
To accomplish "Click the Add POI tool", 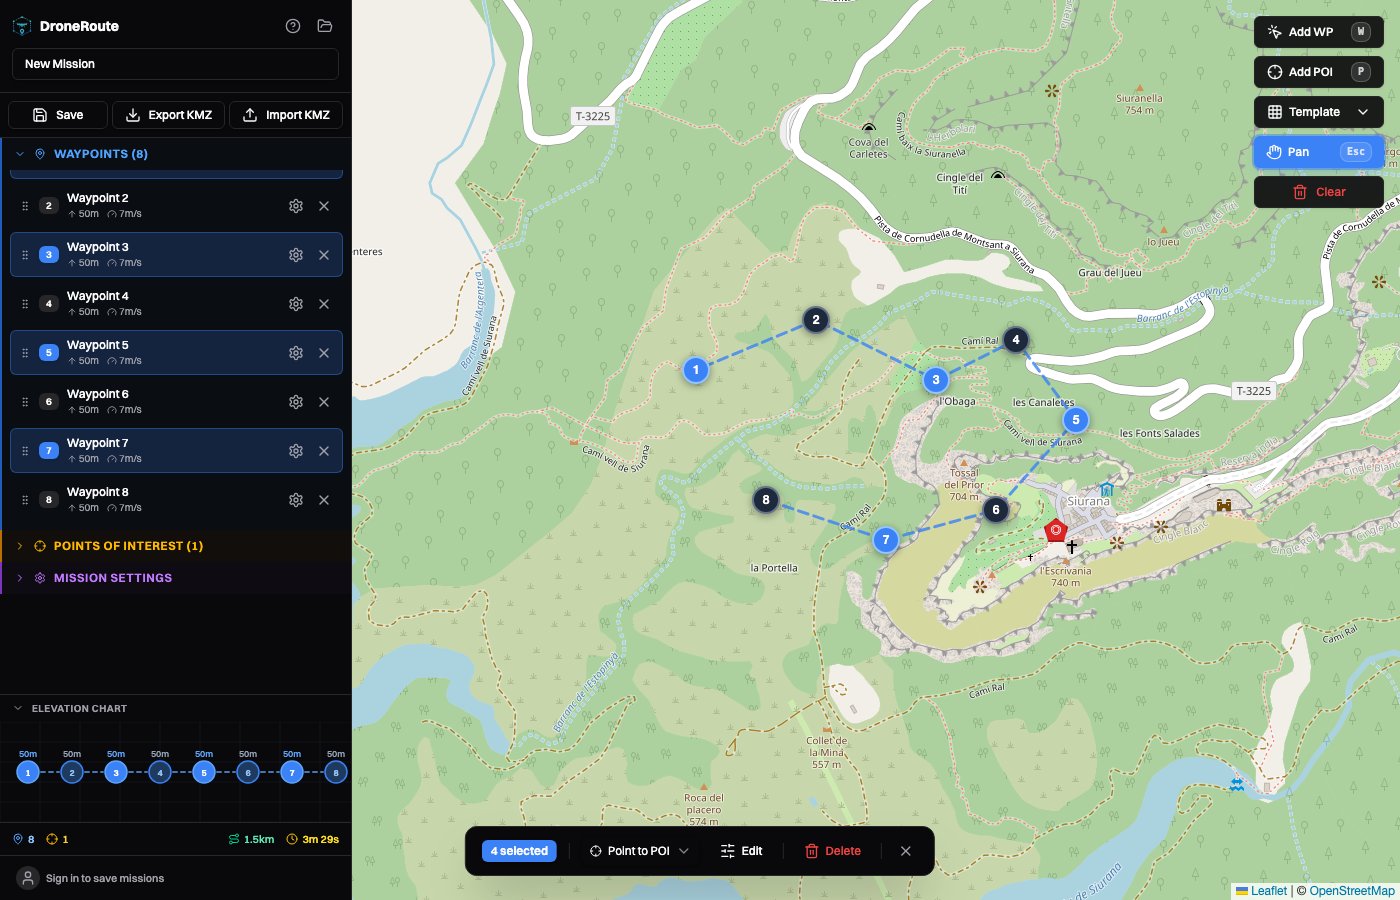I will coord(1318,71).
